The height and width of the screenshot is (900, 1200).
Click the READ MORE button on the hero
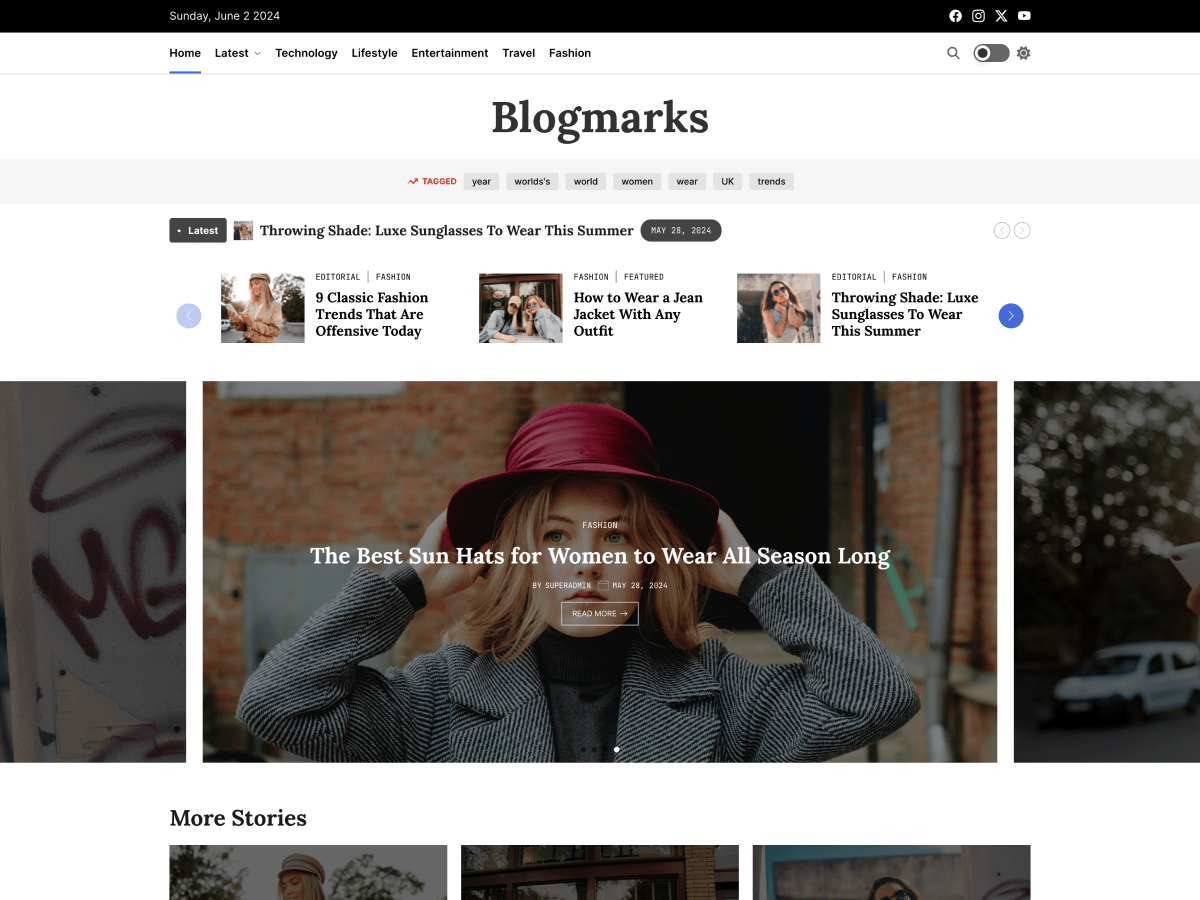(x=599, y=613)
